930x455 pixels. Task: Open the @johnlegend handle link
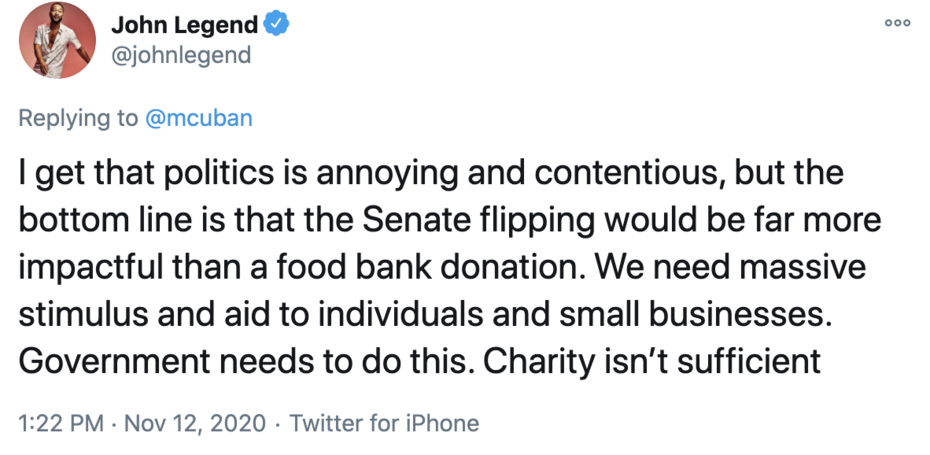181,54
